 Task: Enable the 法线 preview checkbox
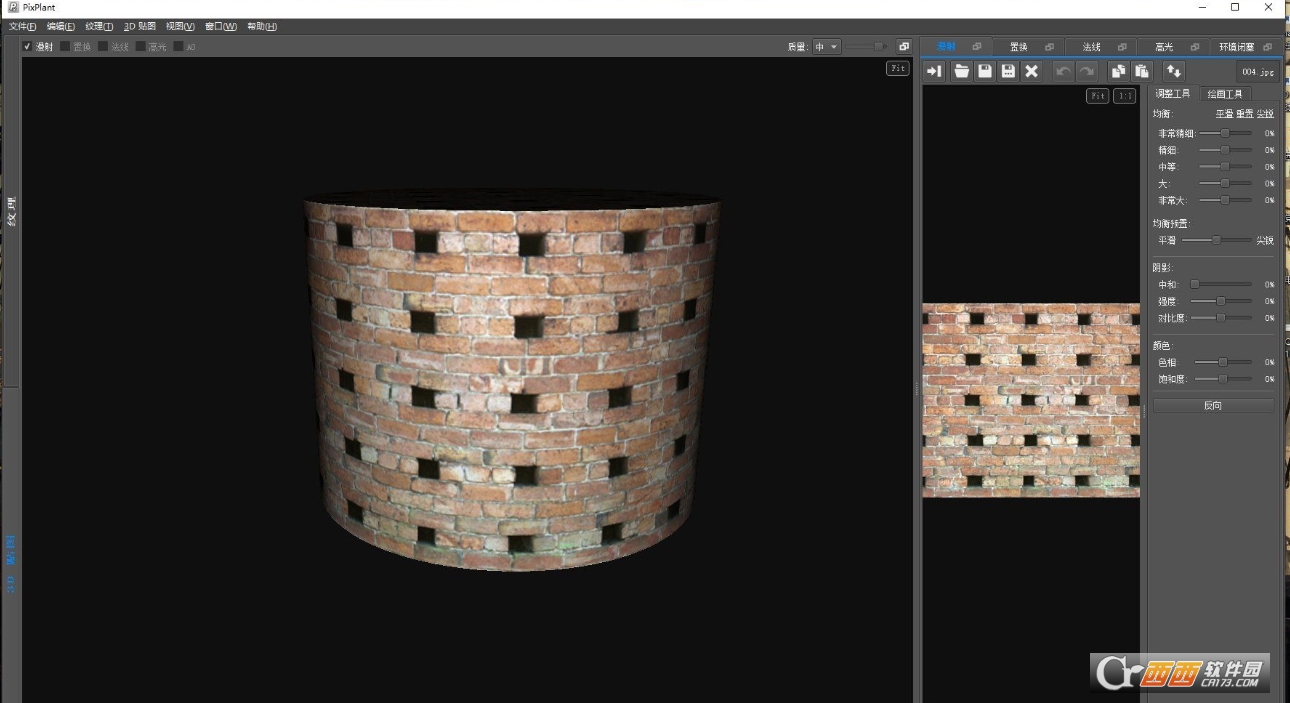pyautogui.click(x=103, y=46)
